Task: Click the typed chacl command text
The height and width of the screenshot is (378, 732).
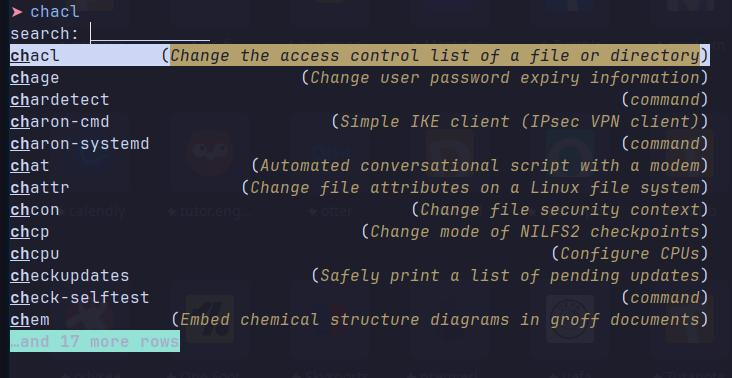Action: tap(55, 12)
